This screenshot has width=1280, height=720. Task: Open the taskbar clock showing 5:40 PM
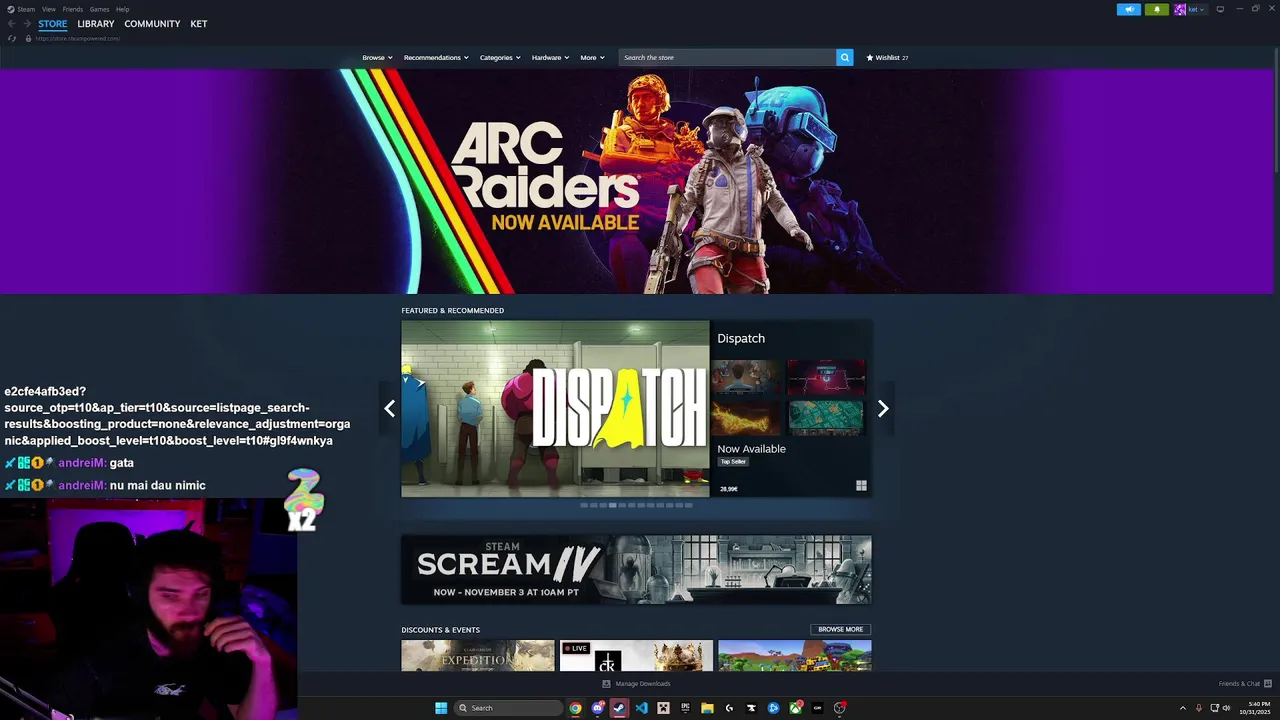(1256, 708)
